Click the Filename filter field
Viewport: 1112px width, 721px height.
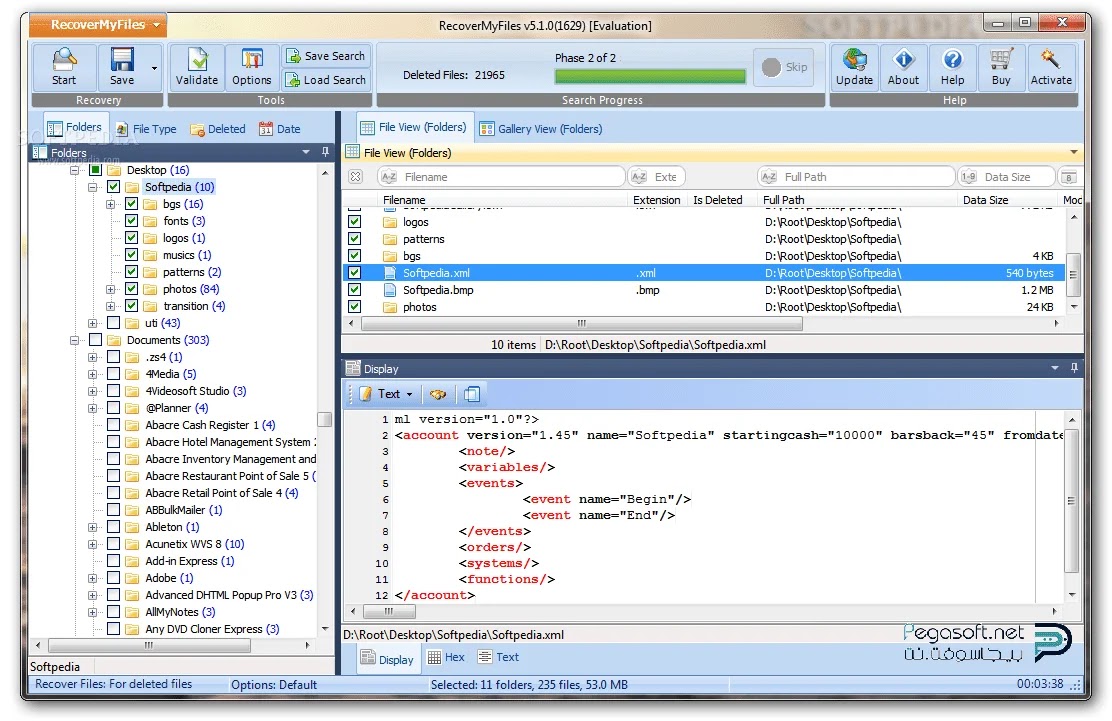[x=501, y=177]
